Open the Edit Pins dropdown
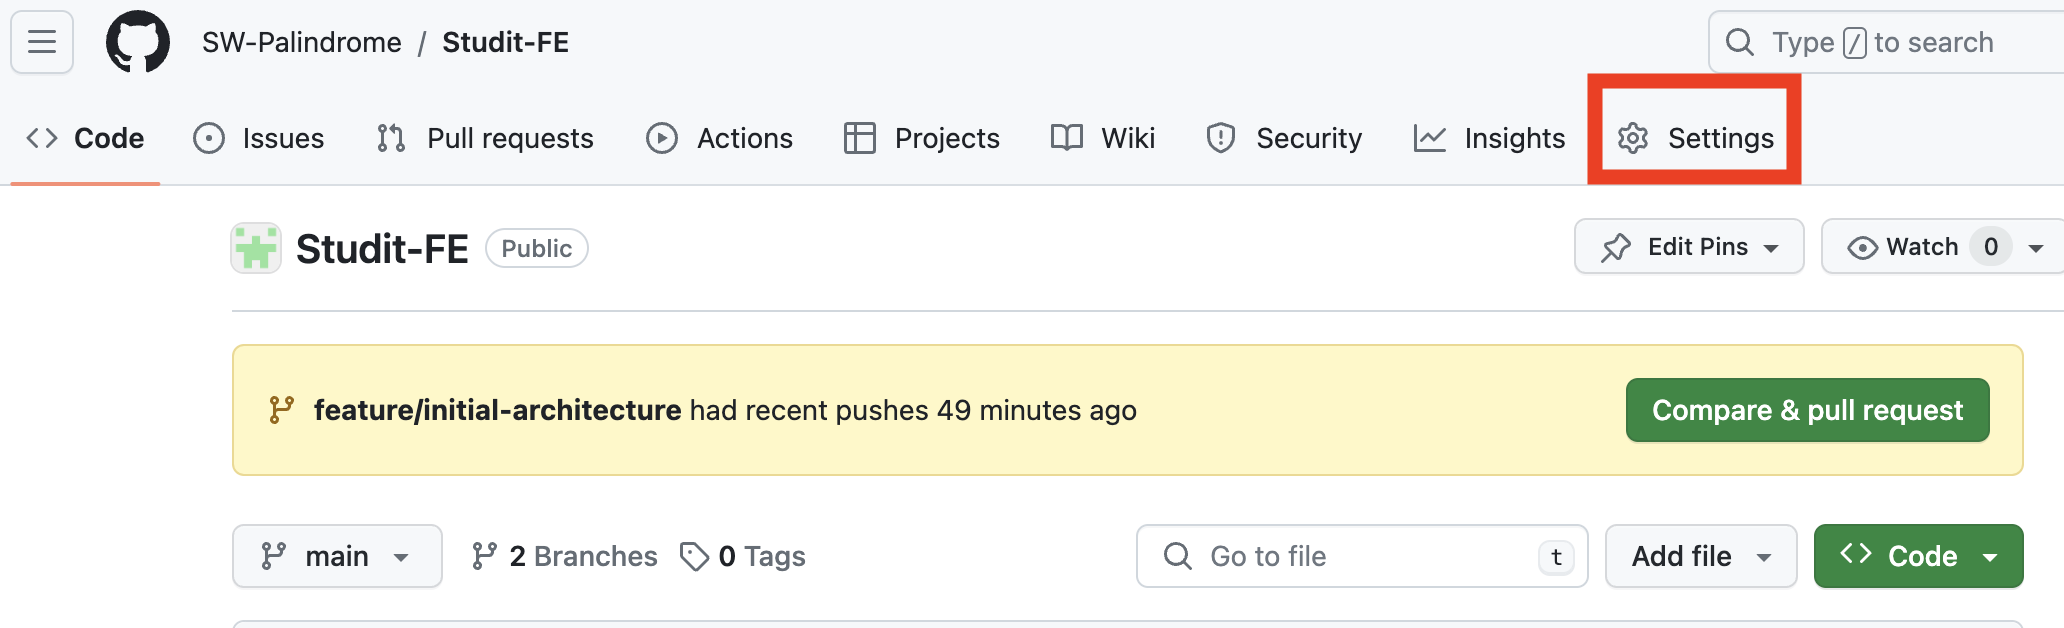 point(1689,247)
